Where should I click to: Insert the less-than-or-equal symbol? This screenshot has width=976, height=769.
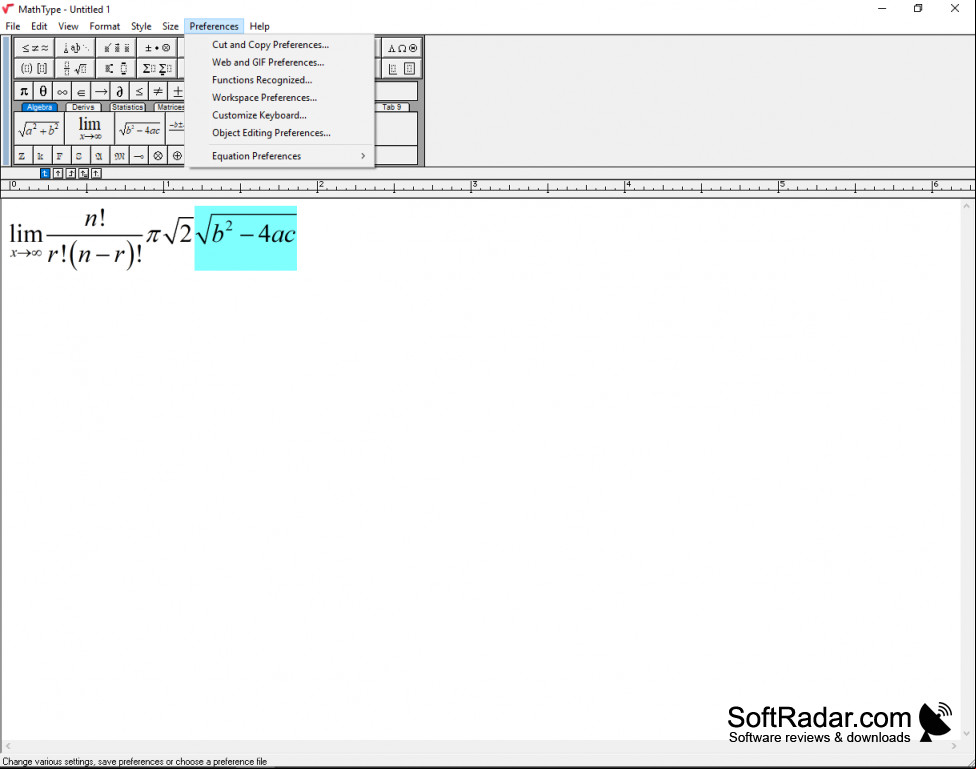click(139, 92)
